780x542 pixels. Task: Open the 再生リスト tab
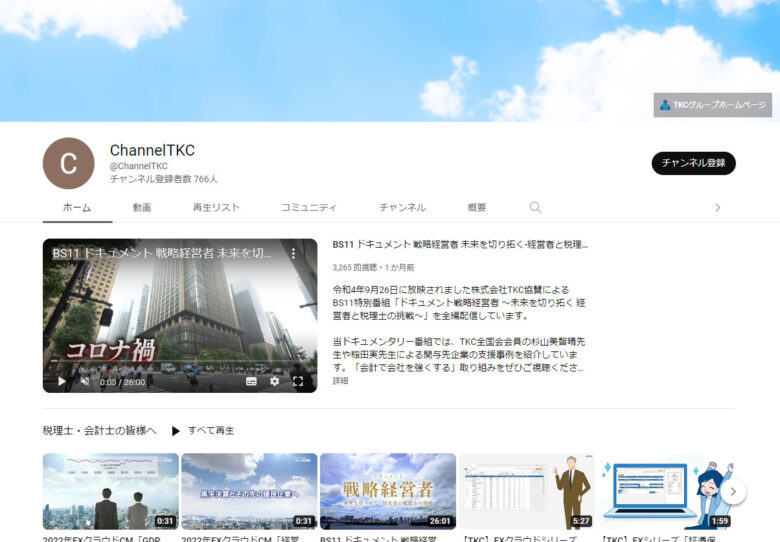pyautogui.click(x=216, y=207)
